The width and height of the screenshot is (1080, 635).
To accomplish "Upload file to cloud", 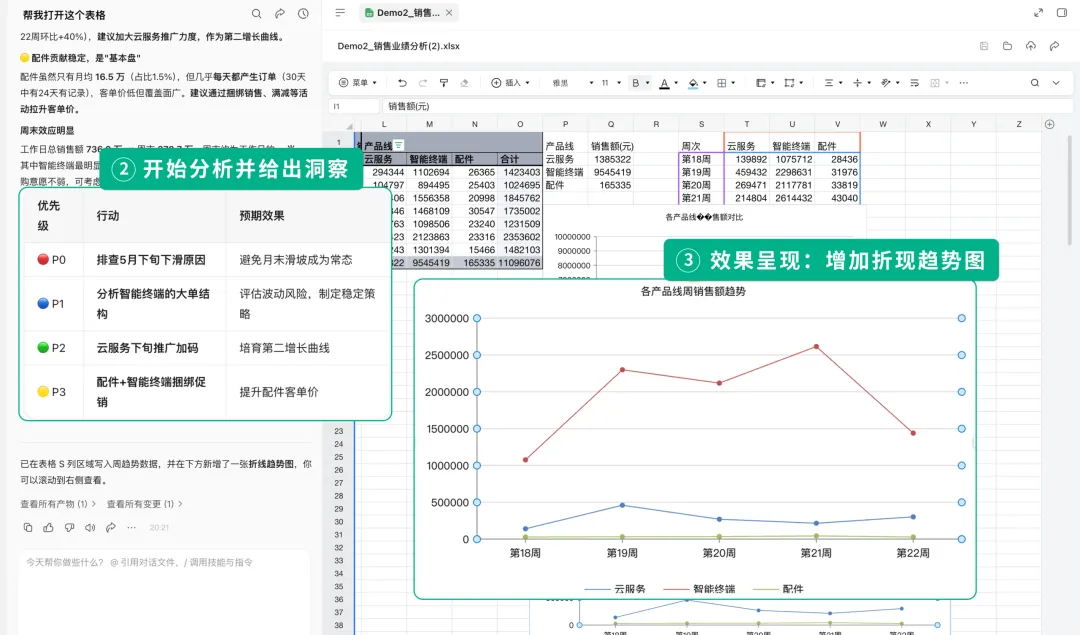I will (1030, 46).
